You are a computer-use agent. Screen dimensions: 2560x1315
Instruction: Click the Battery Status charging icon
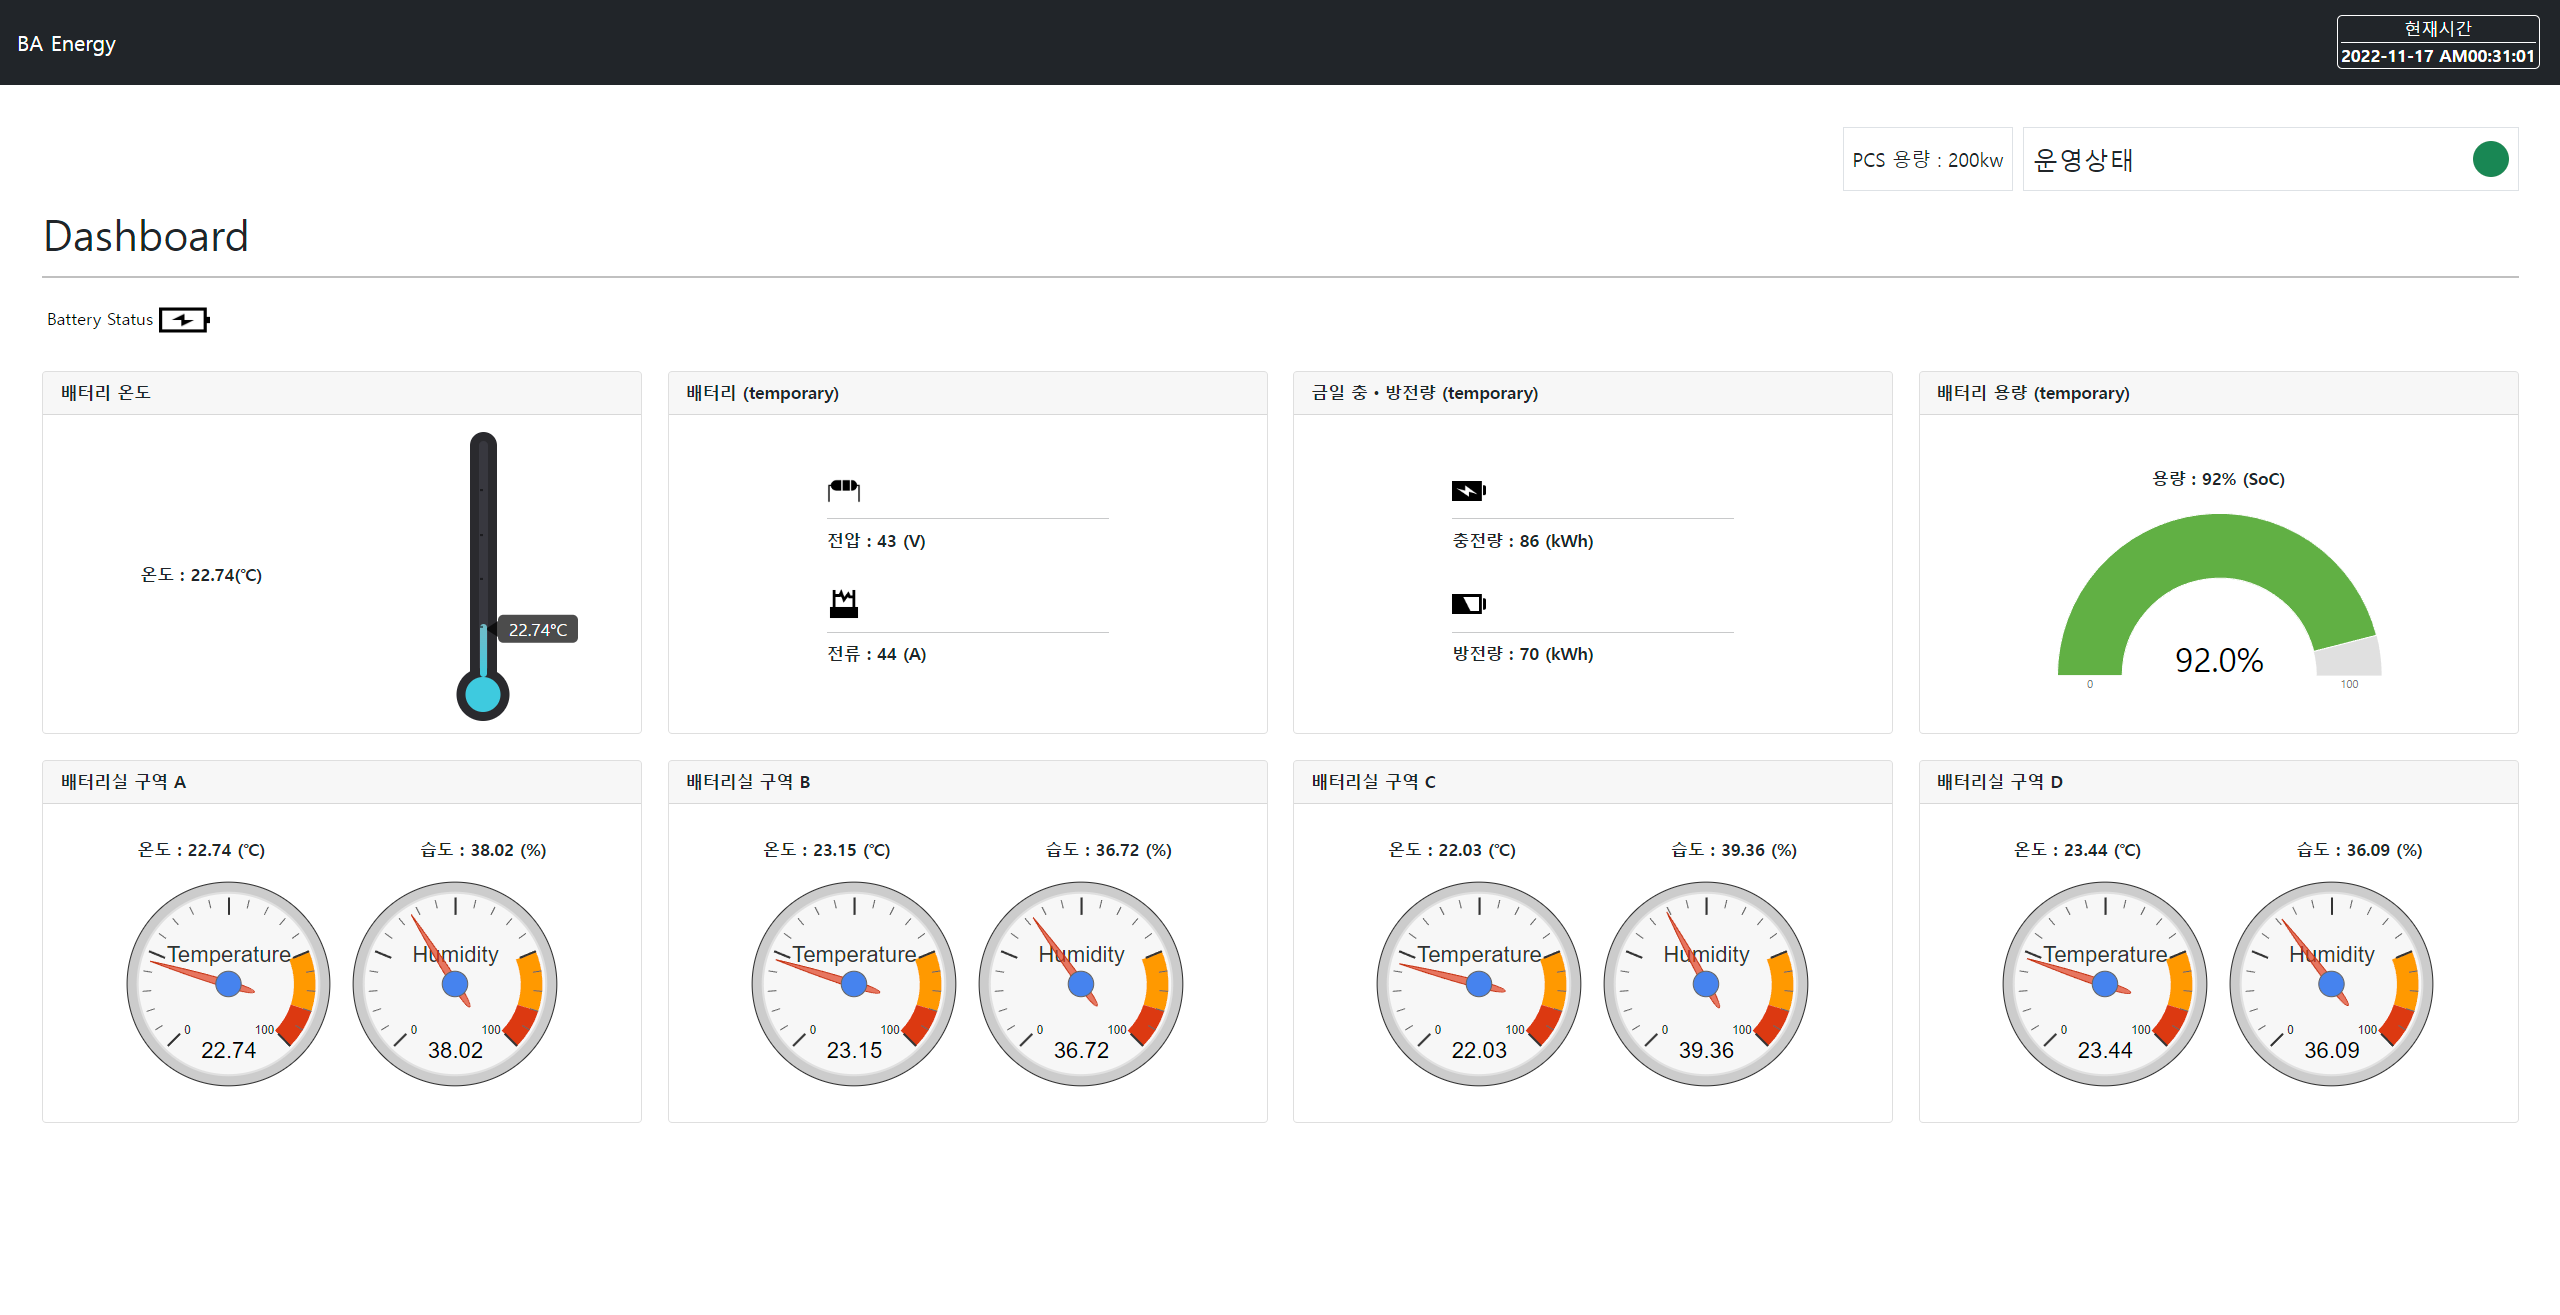tap(184, 320)
